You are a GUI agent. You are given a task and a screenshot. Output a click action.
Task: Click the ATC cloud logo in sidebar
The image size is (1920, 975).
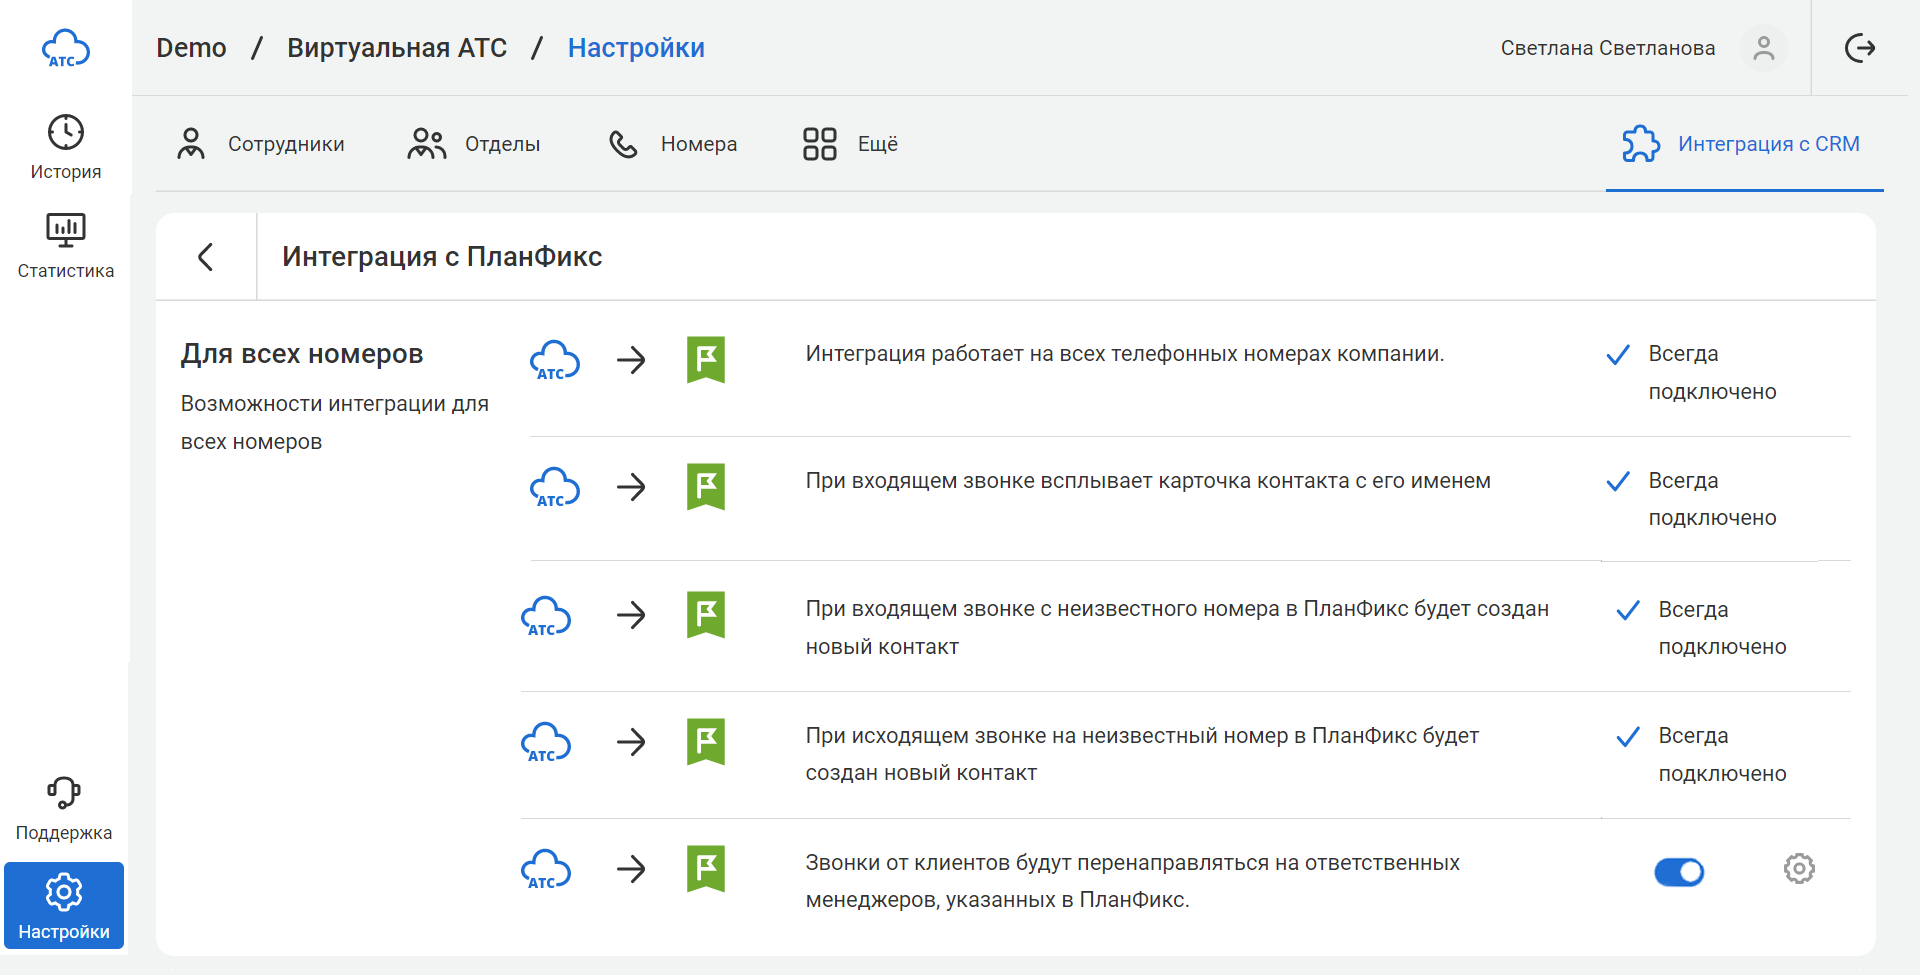(66, 48)
